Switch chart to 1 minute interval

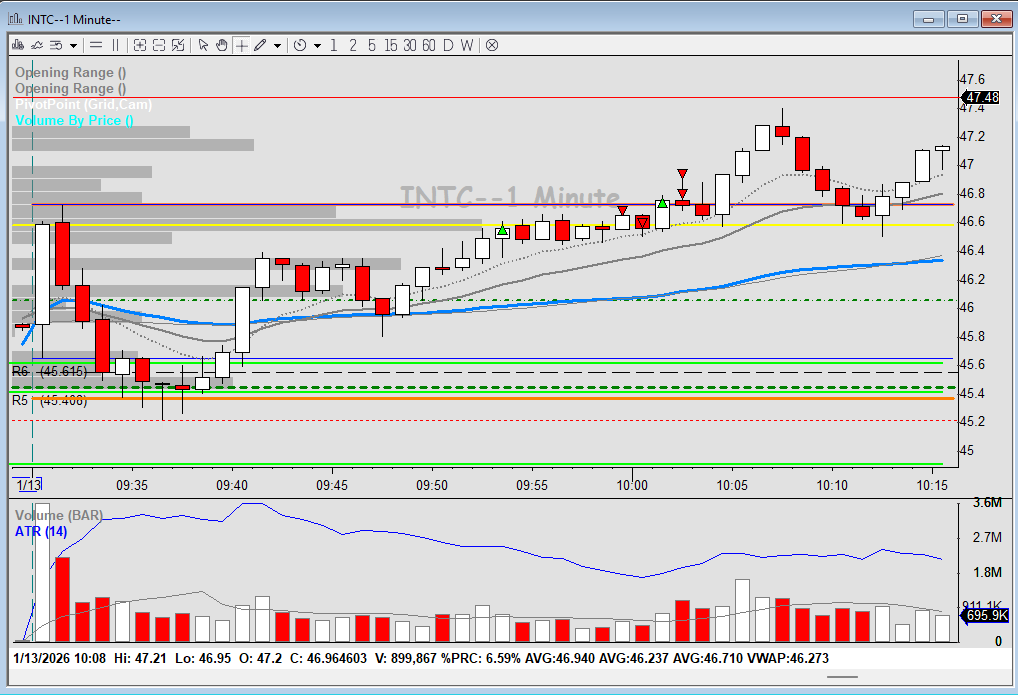(334, 45)
